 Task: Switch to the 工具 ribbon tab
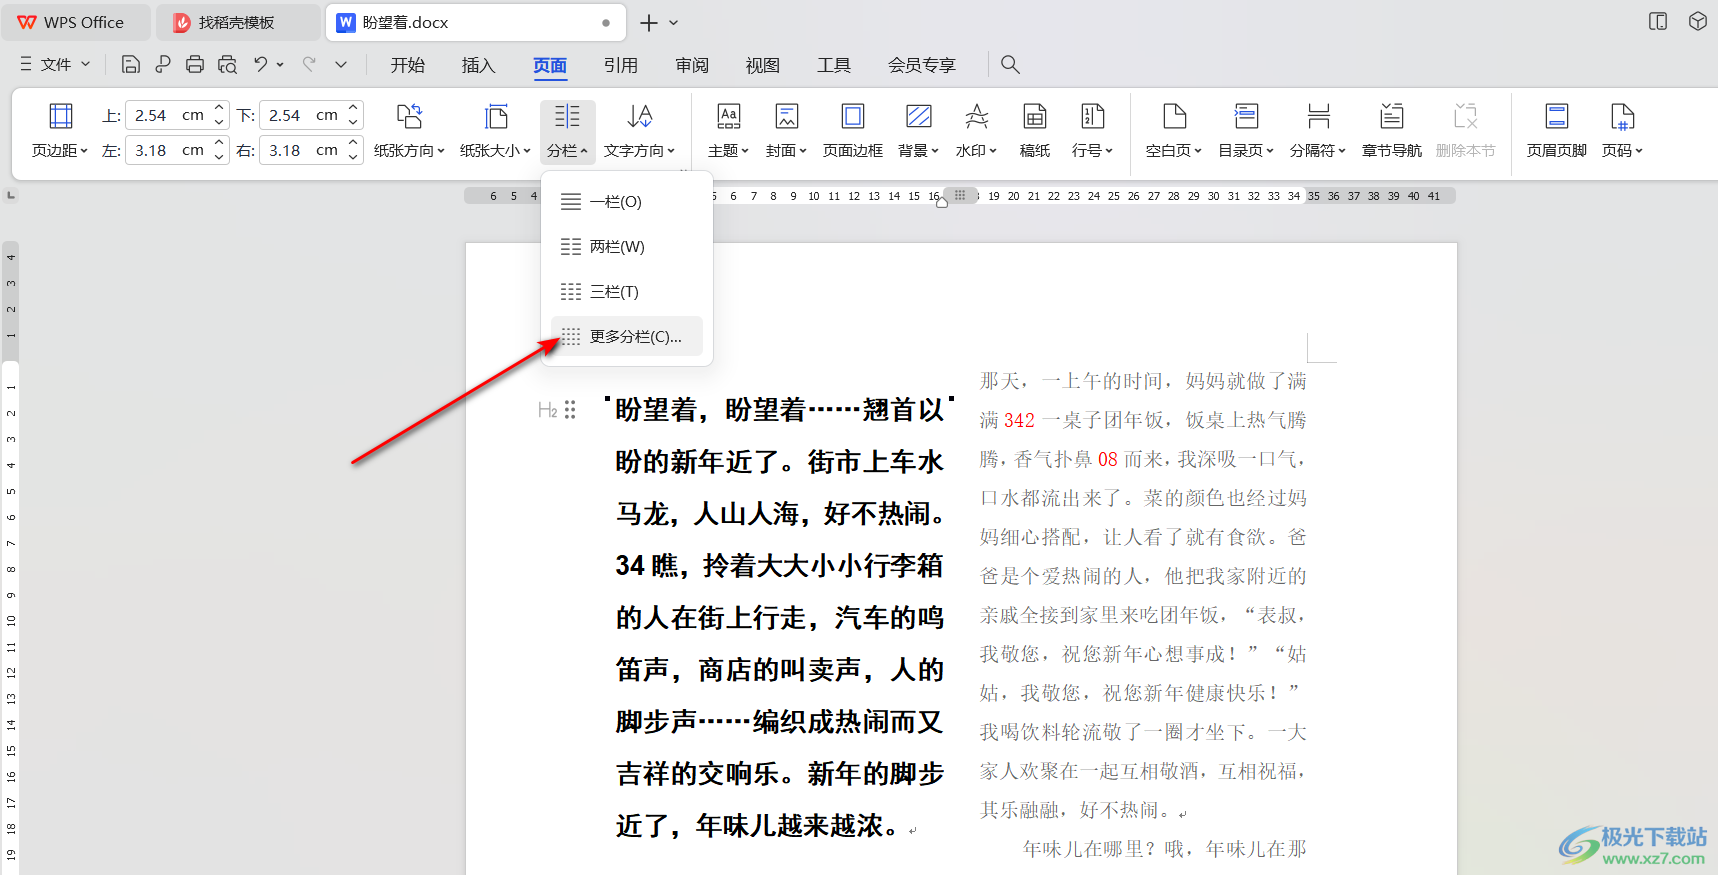834,65
